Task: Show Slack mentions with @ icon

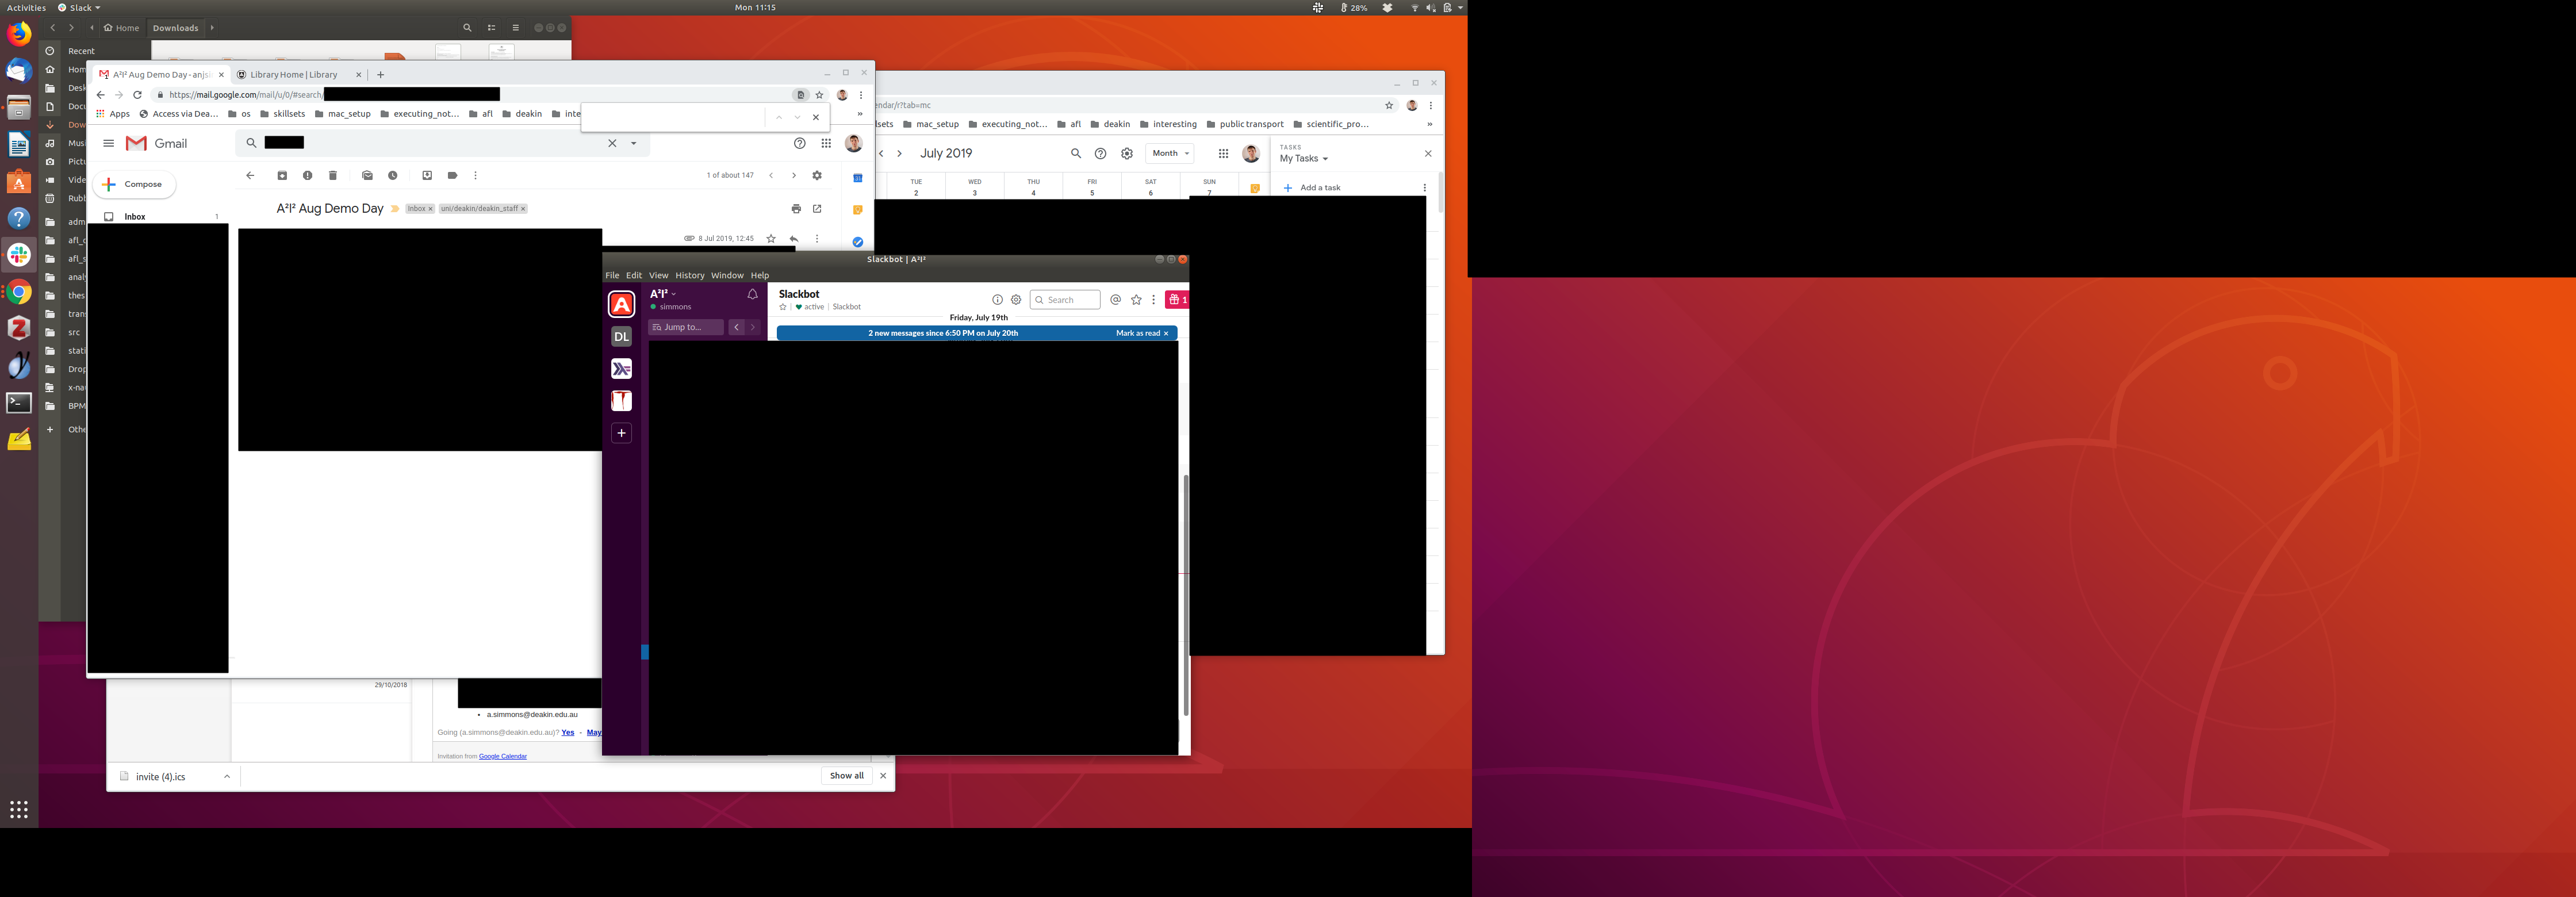Action: [x=1116, y=300]
